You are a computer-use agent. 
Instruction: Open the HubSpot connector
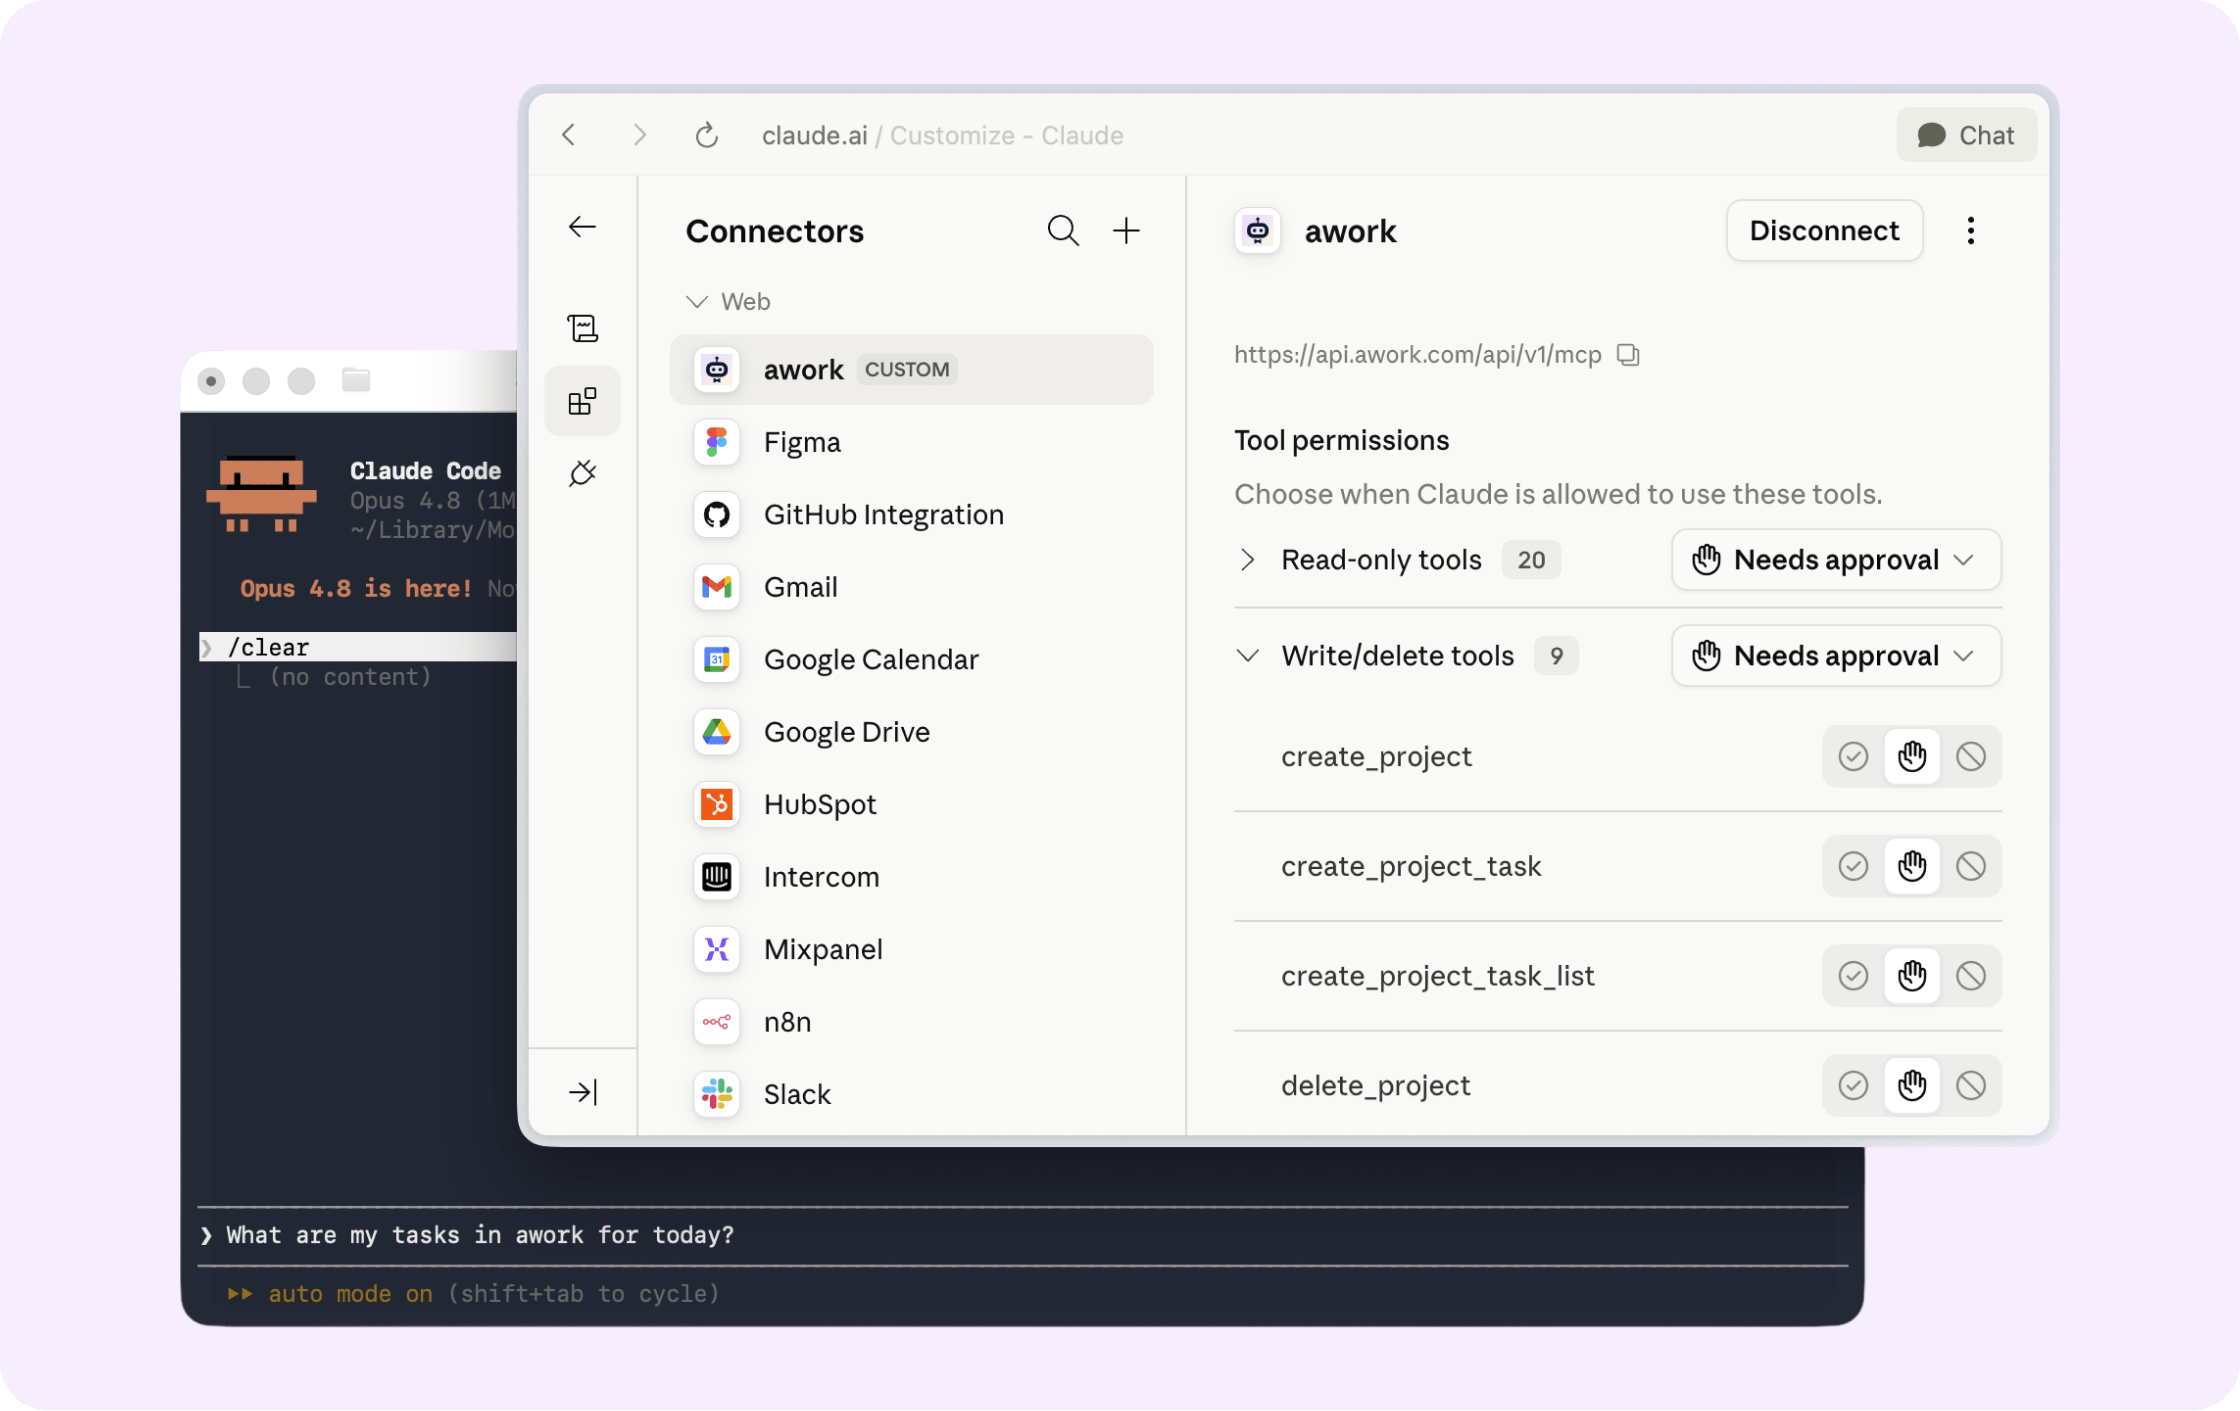[911, 805]
